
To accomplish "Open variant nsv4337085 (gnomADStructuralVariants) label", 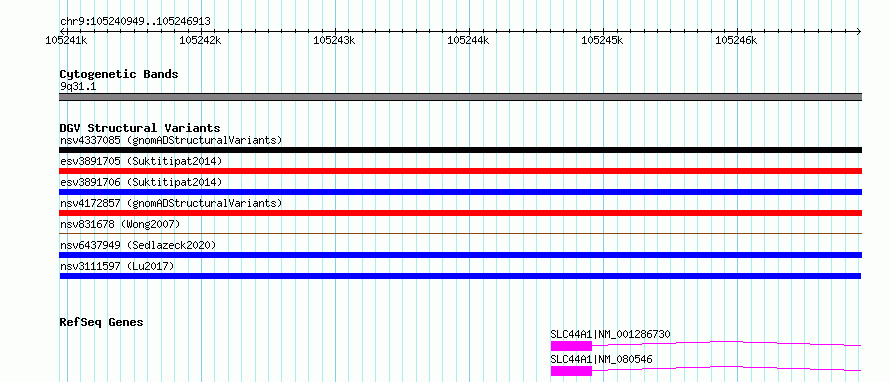I will [171, 140].
